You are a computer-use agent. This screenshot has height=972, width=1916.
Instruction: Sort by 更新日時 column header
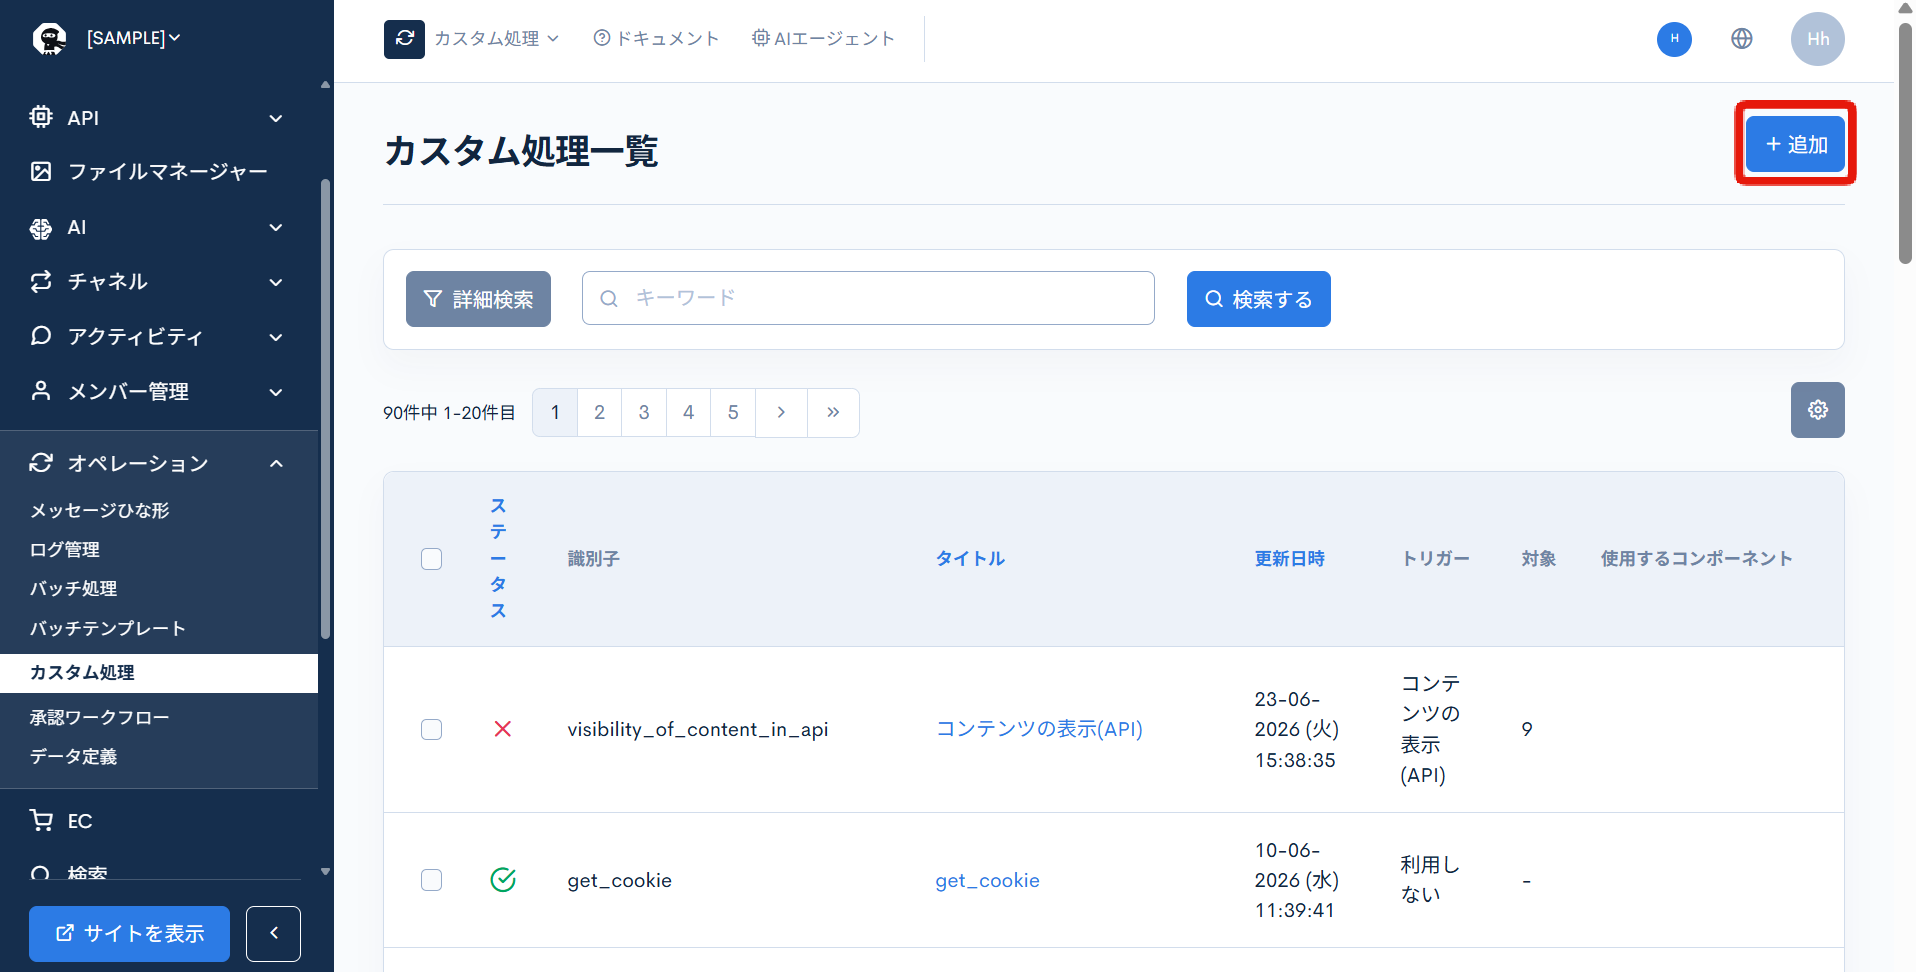(1289, 559)
